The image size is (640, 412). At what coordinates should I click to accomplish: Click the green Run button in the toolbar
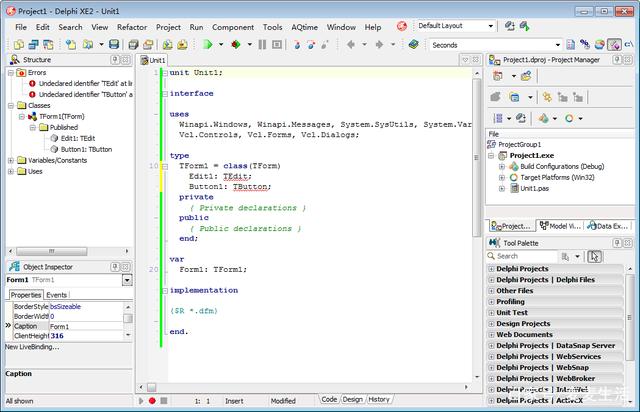point(207,45)
